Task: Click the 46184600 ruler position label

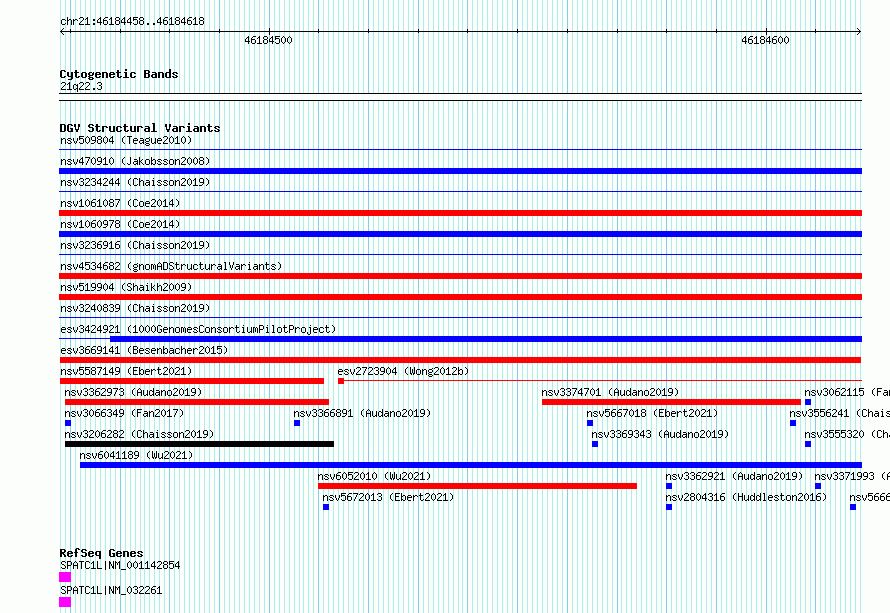Action: [765, 40]
